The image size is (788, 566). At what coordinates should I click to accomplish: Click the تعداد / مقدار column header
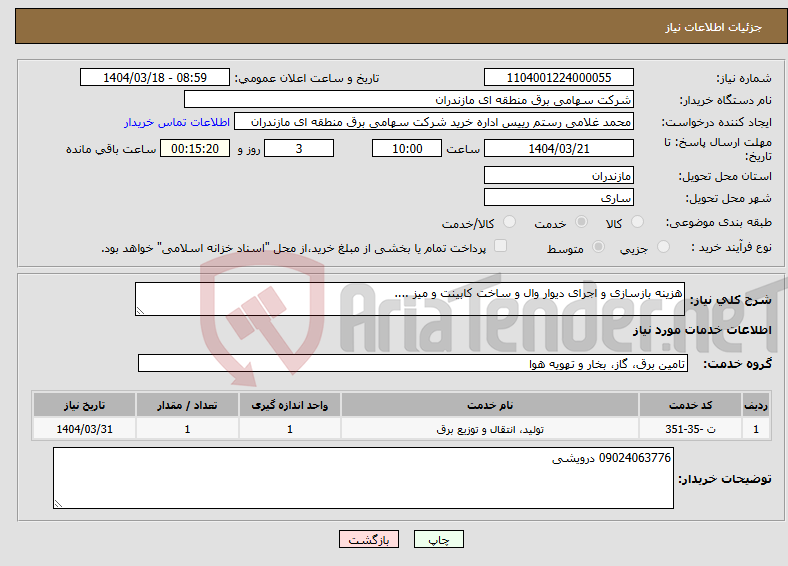click(187, 405)
